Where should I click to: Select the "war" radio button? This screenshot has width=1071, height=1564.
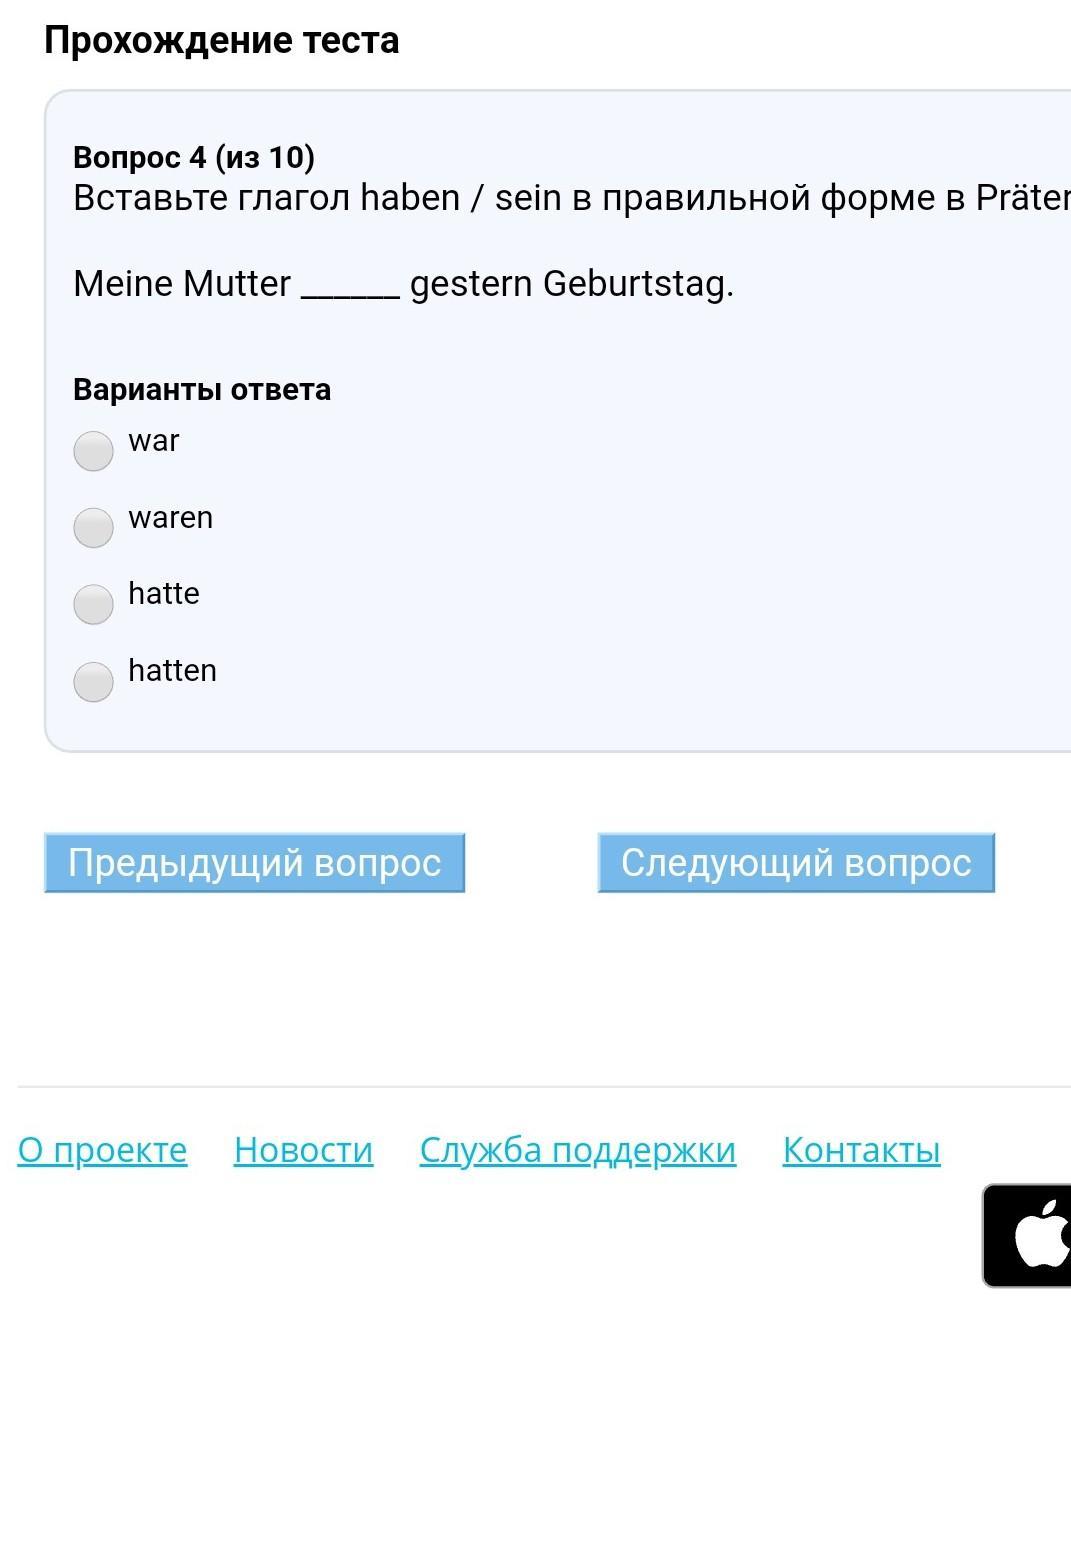[93, 451]
